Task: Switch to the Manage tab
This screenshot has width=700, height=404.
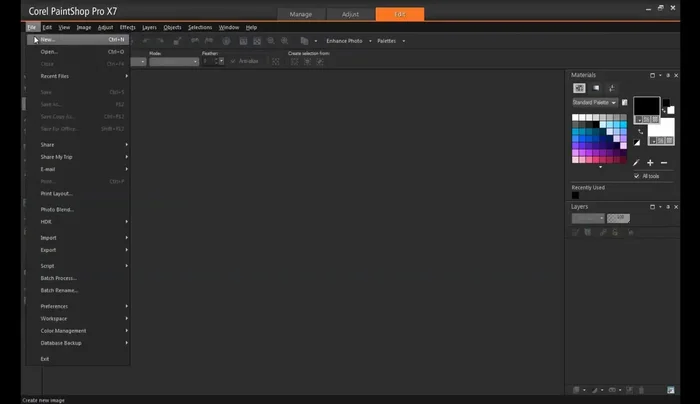Action: point(300,14)
